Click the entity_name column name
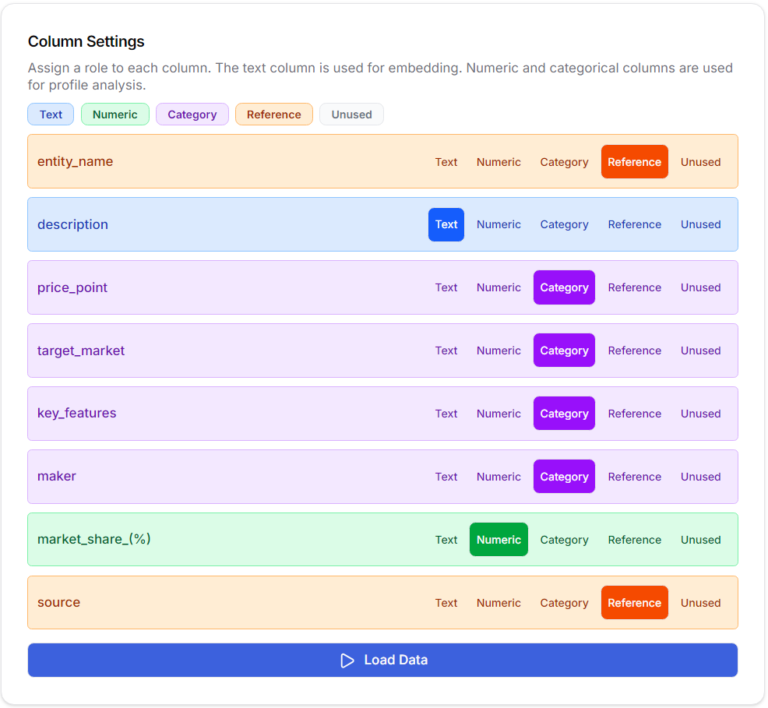Viewport: 768px width, 708px height. (75, 162)
